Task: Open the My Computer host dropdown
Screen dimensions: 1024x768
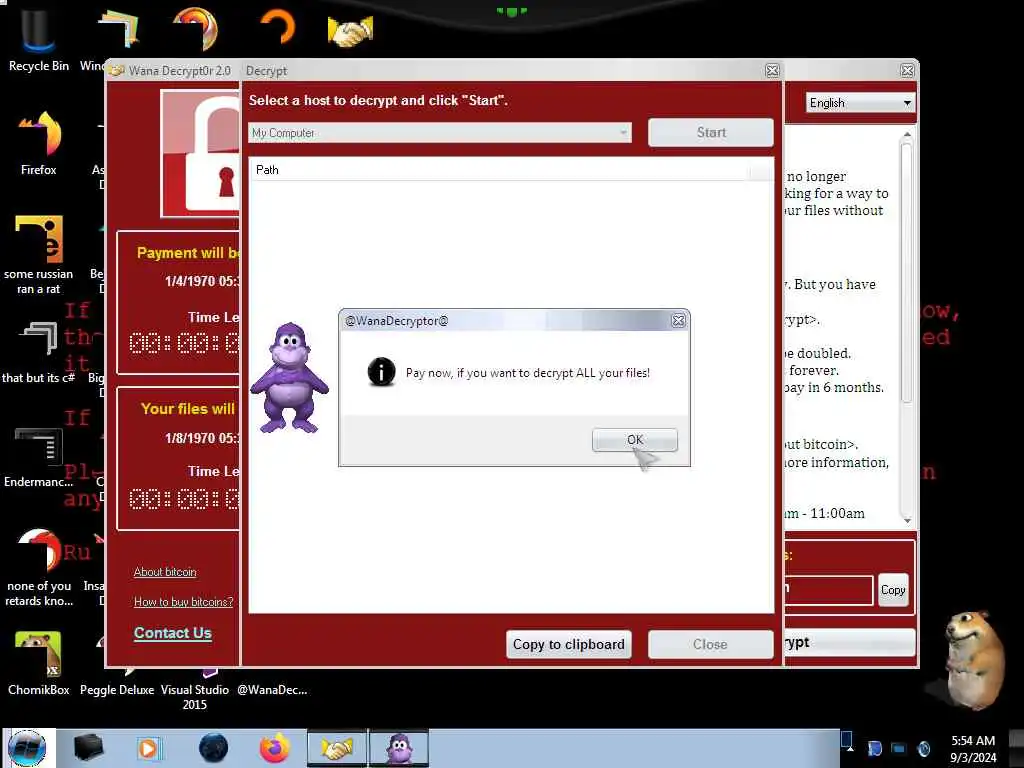Action: pyautogui.click(x=440, y=133)
